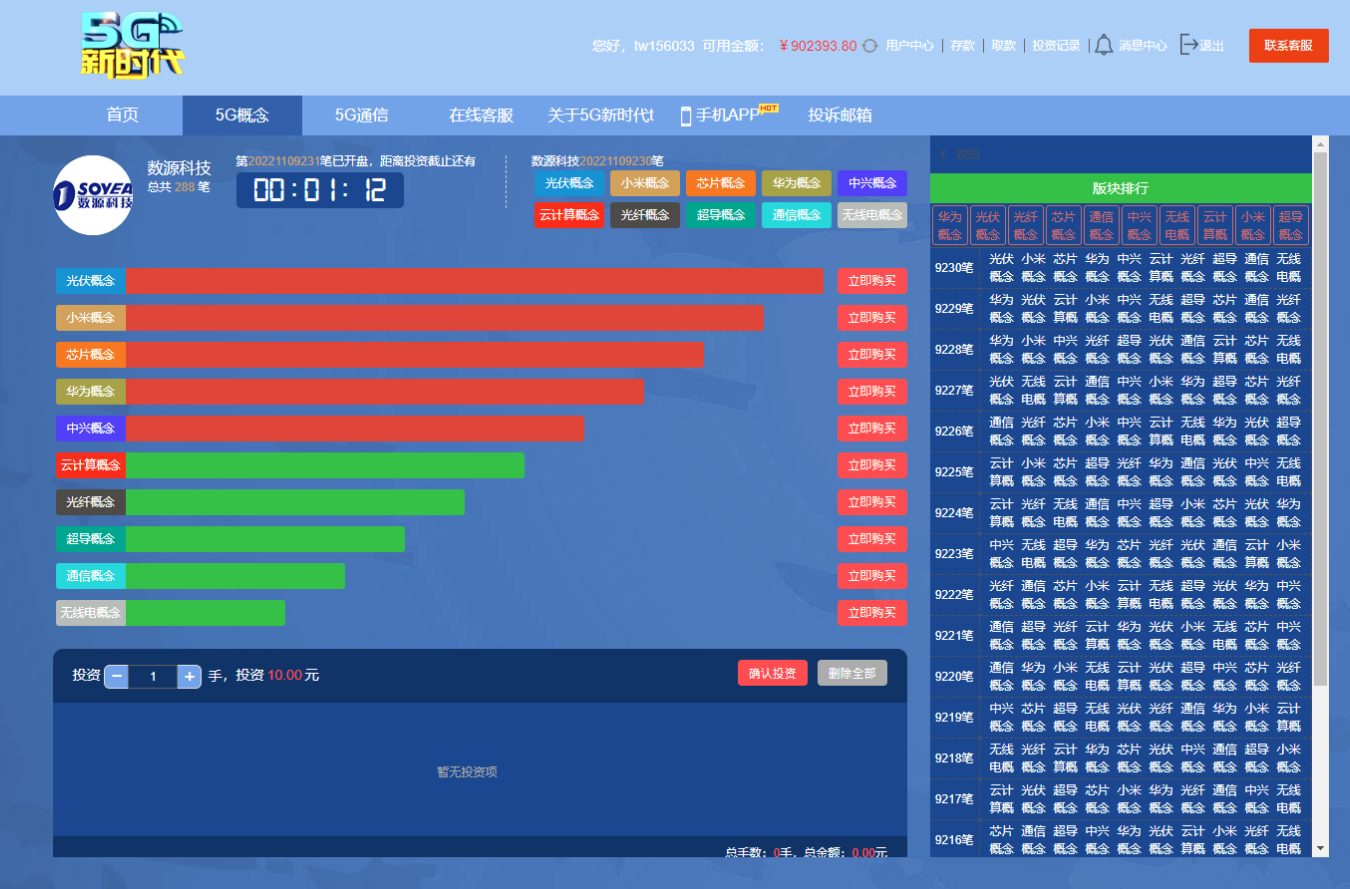This screenshot has width=1350, height=889.
Task: Open the bell notification icon
Action: [1103, 45]
